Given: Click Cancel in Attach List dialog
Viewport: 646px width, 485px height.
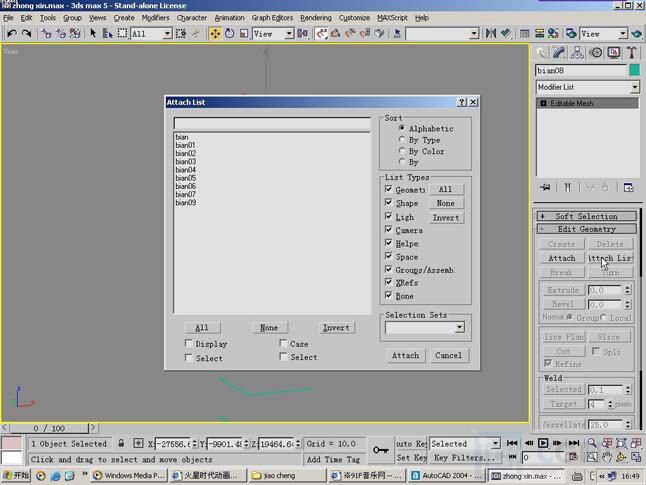Looking at the screenshot, I should (x=449, y=355).
